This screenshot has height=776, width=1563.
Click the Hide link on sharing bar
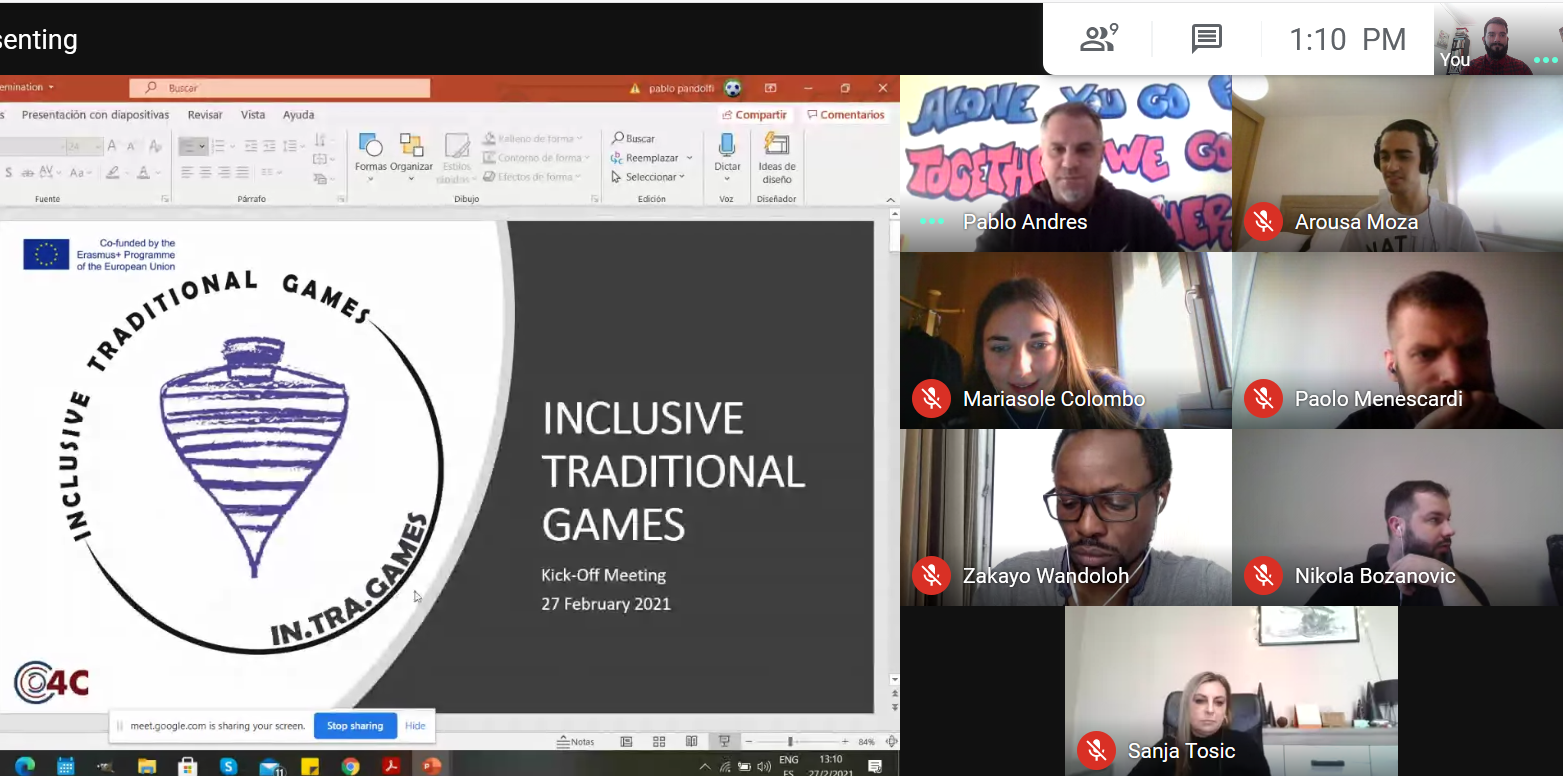pos(415,726)
